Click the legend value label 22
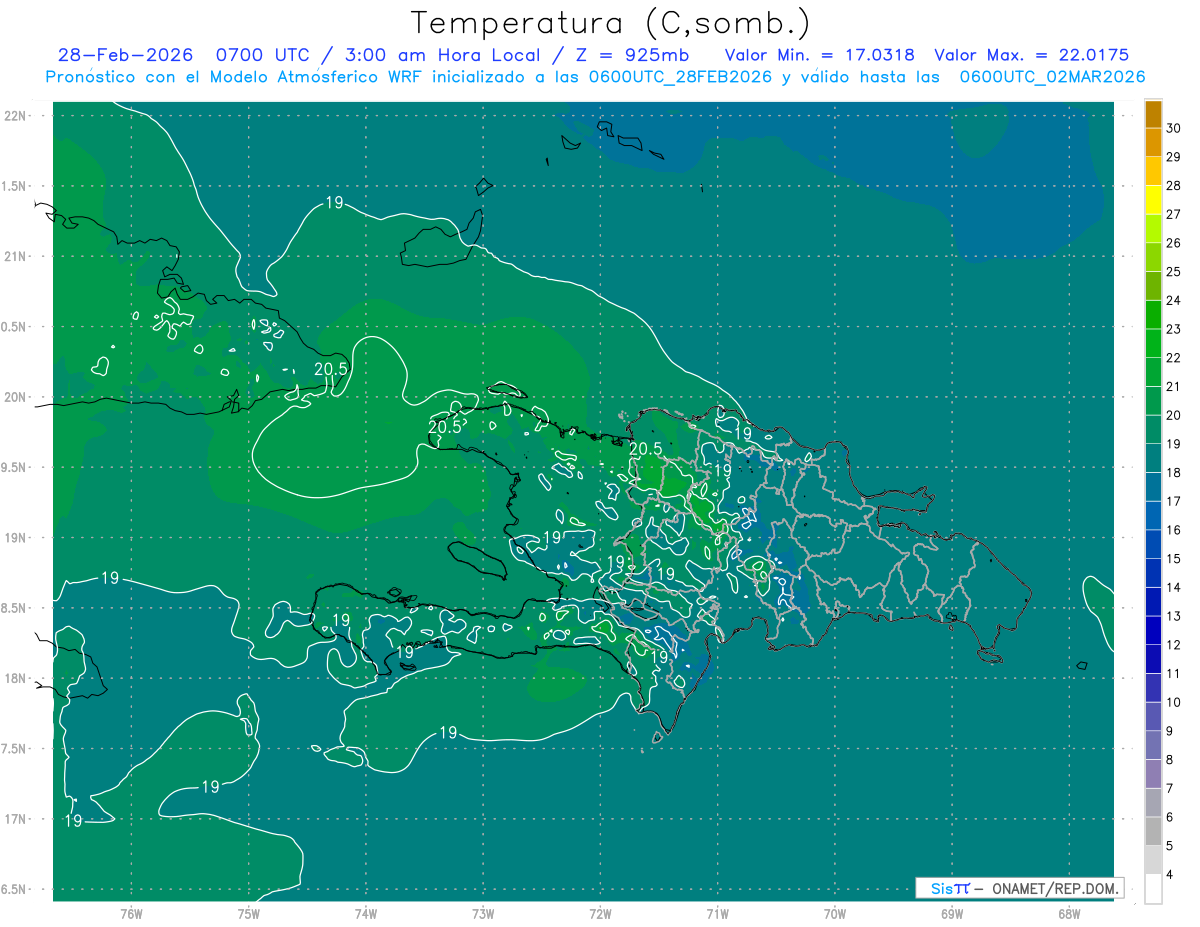The width and height of the screenshot is (1200, 927). point(1174,358)
